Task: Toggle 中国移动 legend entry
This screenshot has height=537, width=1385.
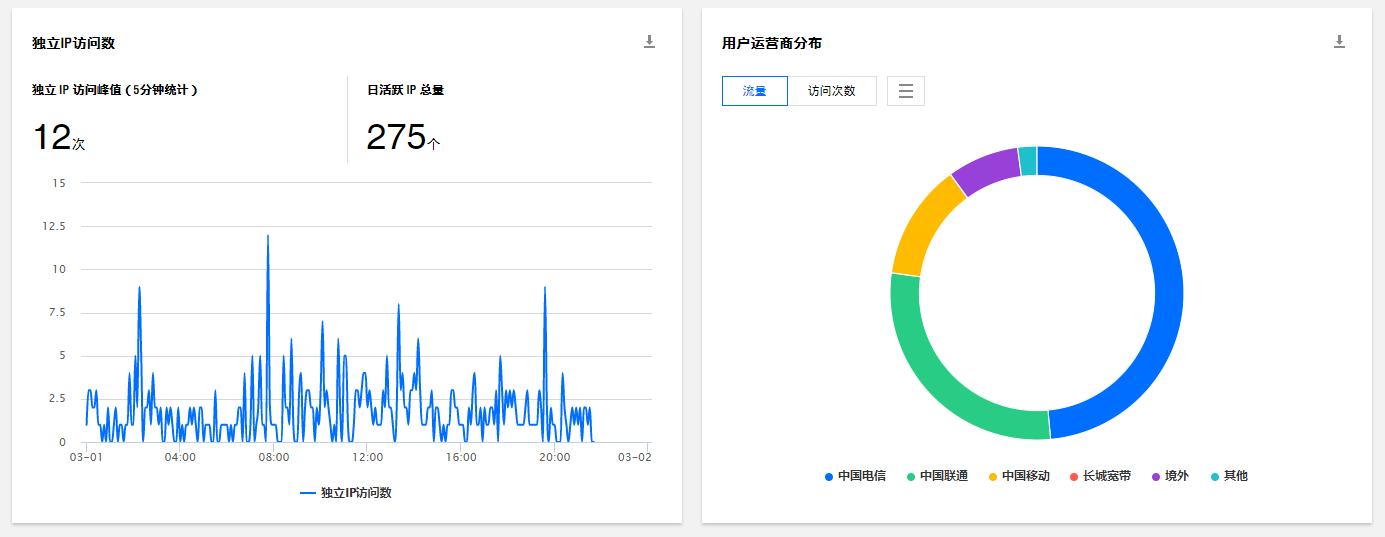Action: [x=1019, y=476]
